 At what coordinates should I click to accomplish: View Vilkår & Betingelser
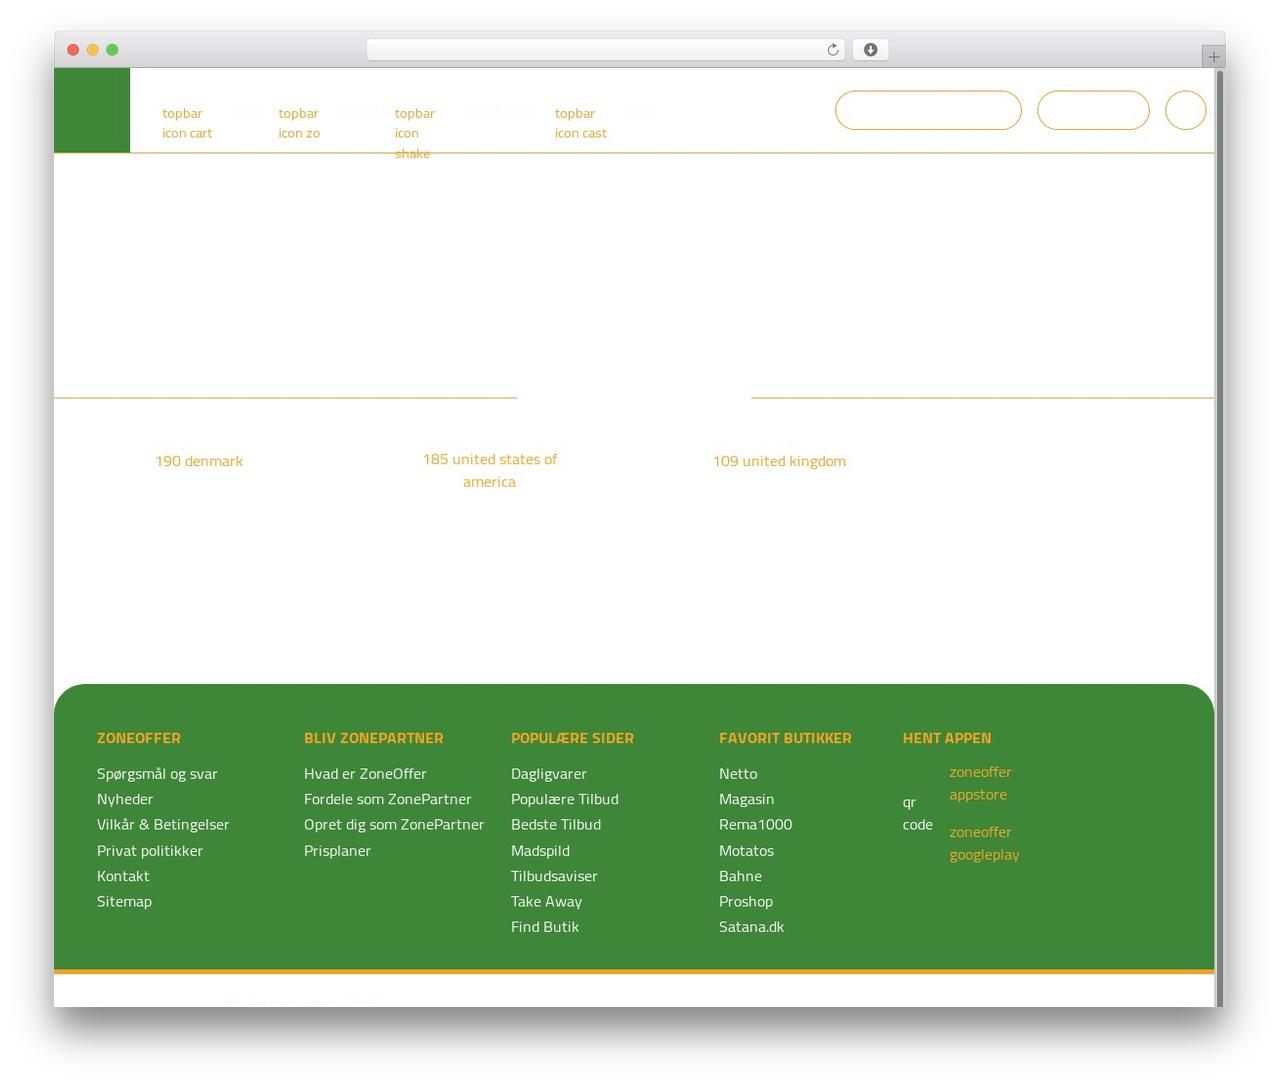point(163,824)
